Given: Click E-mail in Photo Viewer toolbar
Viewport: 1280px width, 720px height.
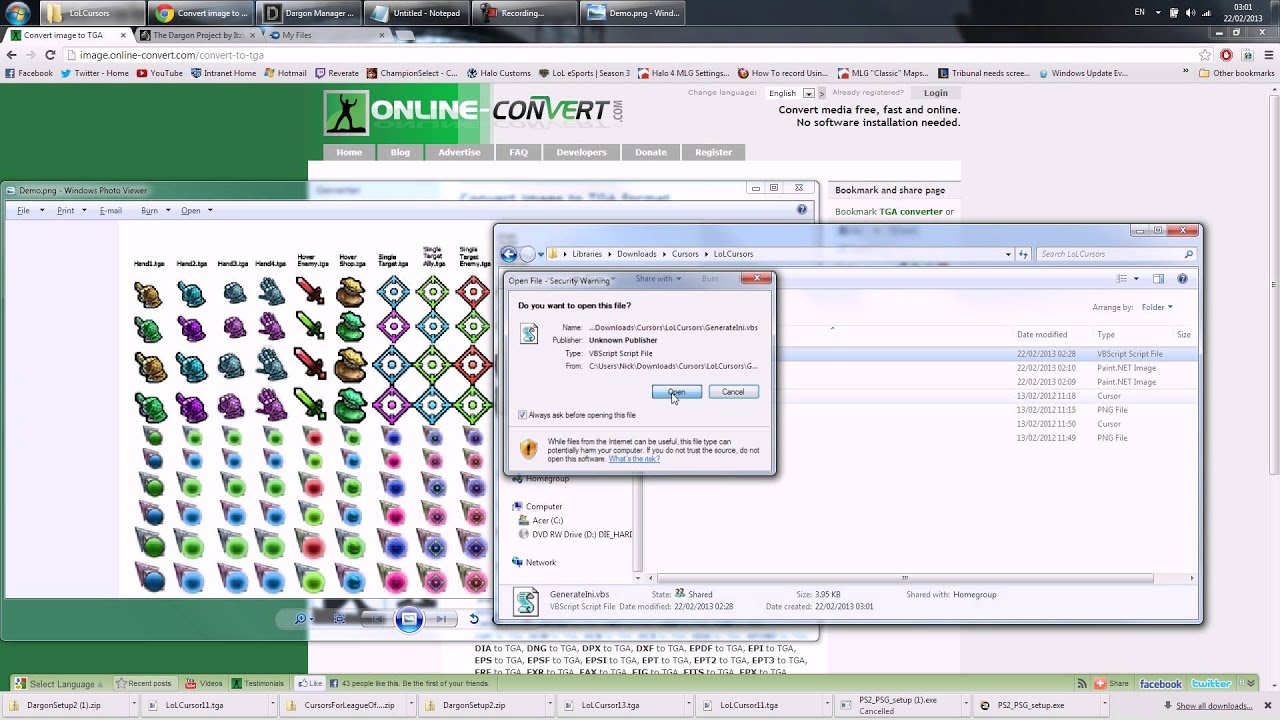Looking at the screenshot, I should pyautogui.click(x=110, y=211).
